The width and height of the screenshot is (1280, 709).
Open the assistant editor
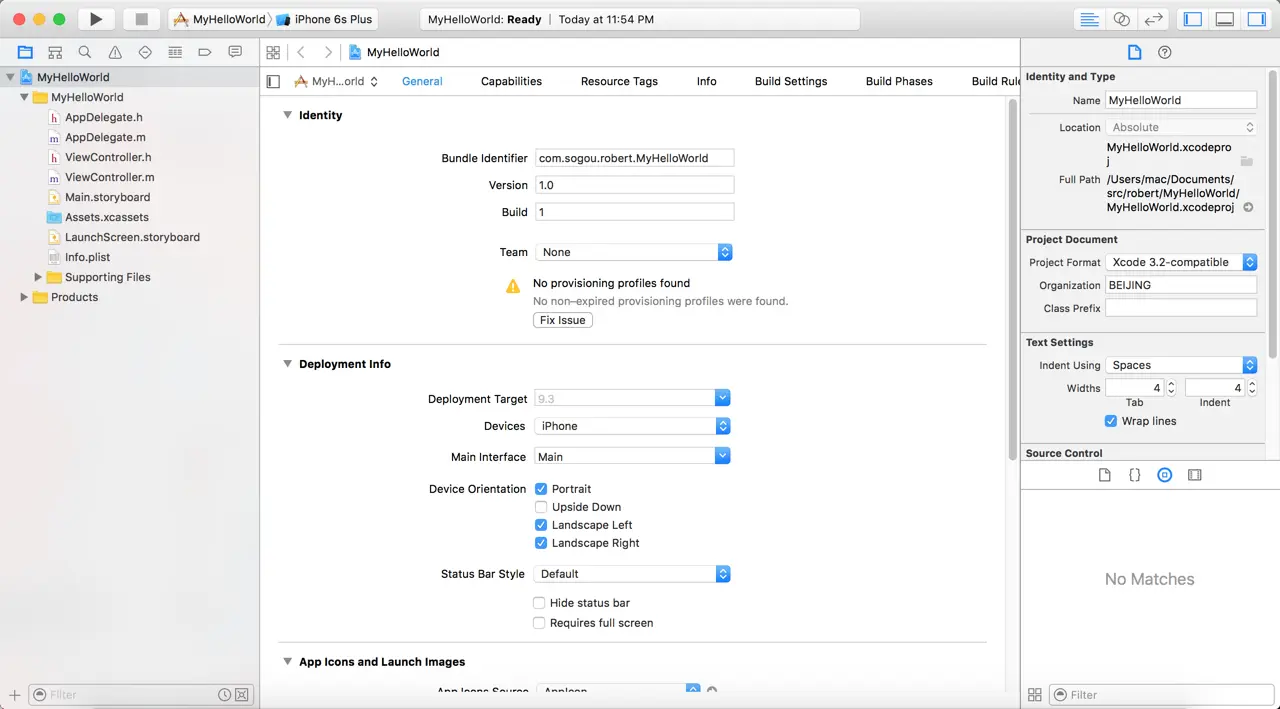click(x=1121, y=19)
